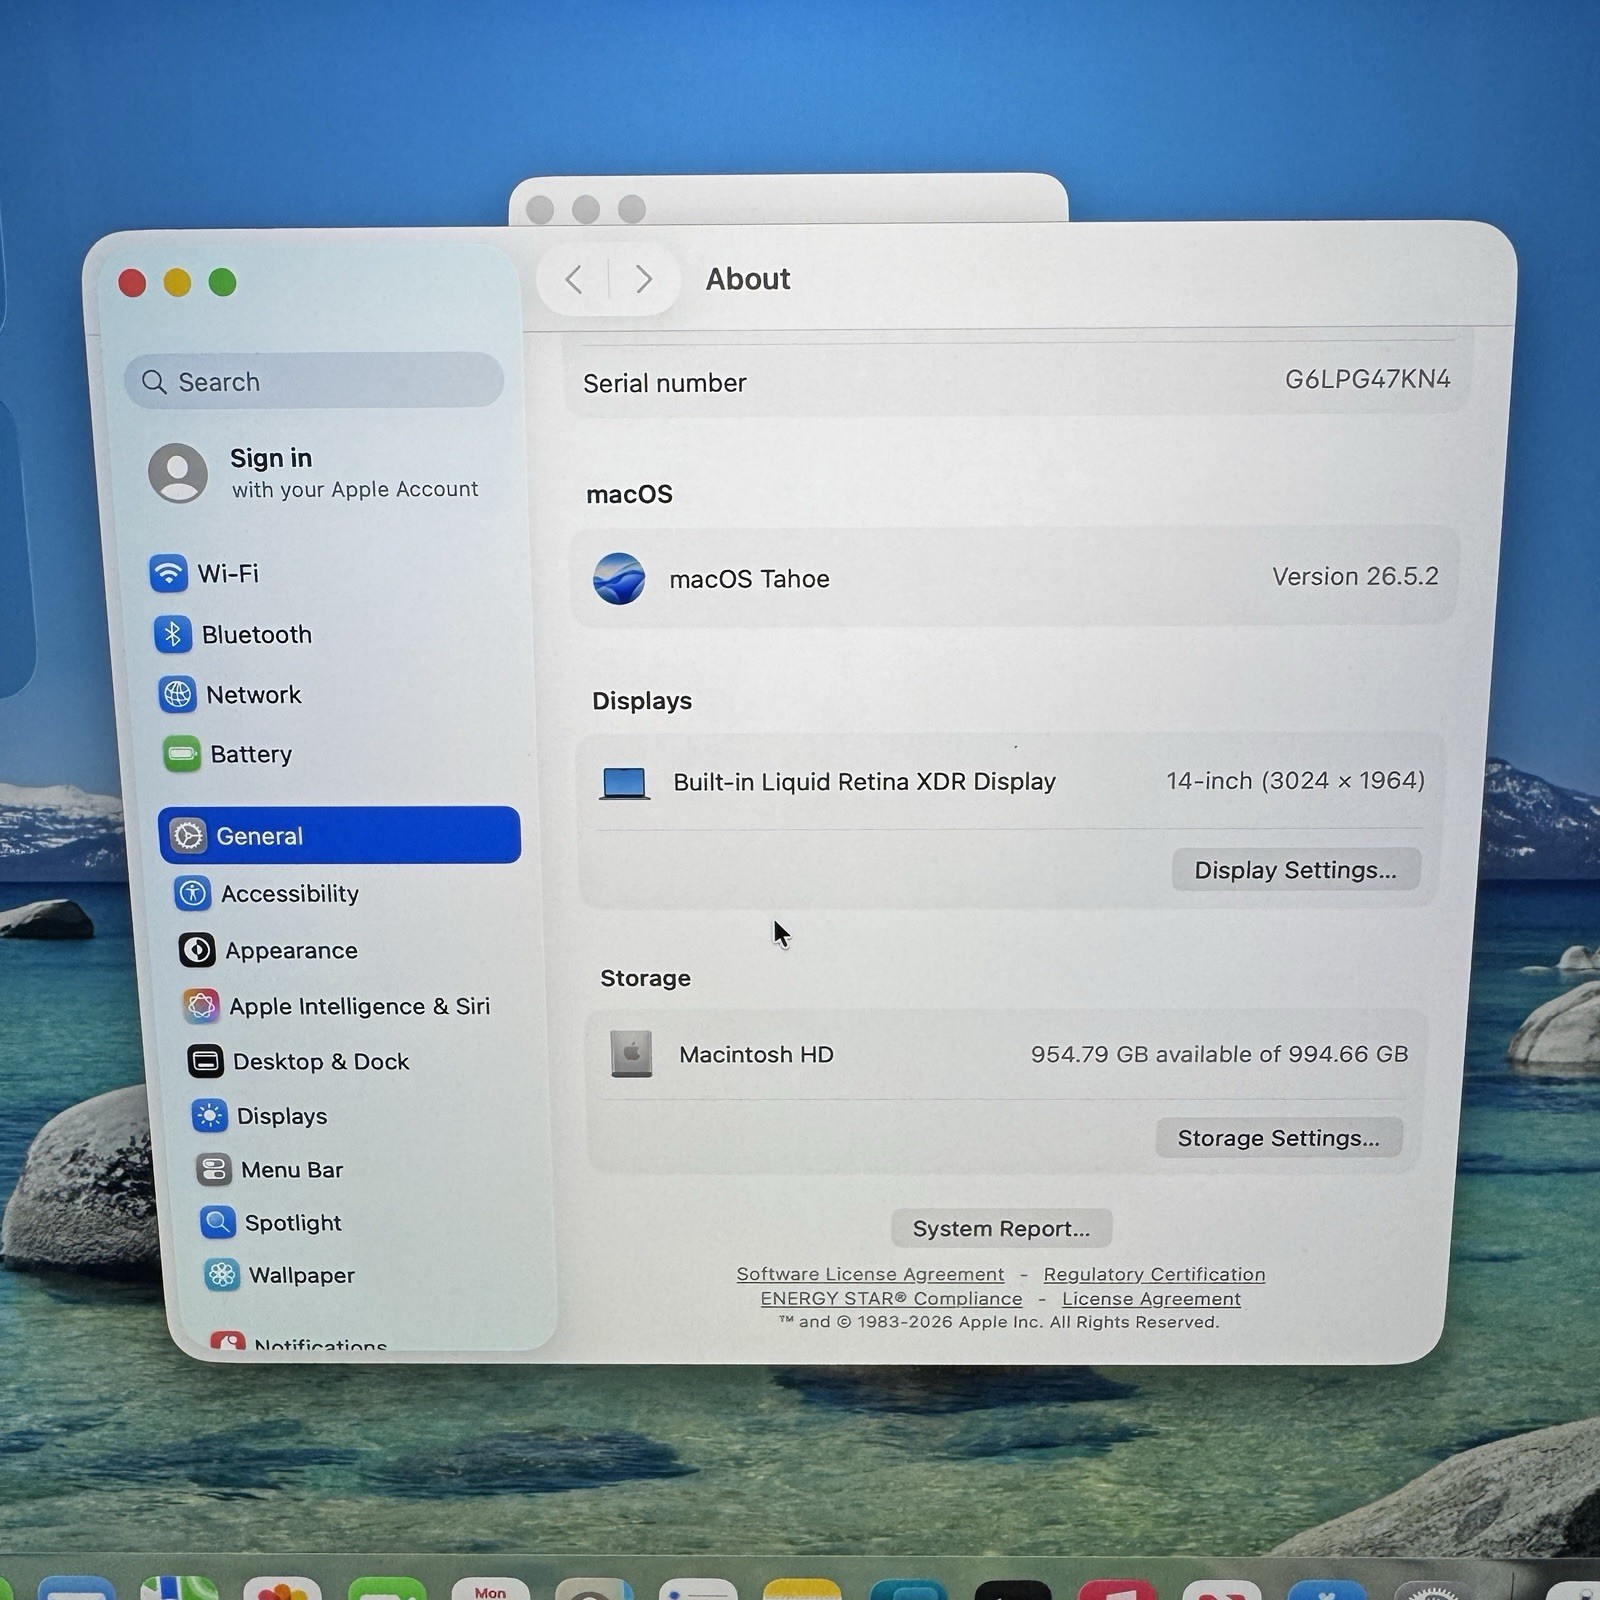Click the Macintosh HD label
Screen dimensions: 1600x1600
point(756,1054)
